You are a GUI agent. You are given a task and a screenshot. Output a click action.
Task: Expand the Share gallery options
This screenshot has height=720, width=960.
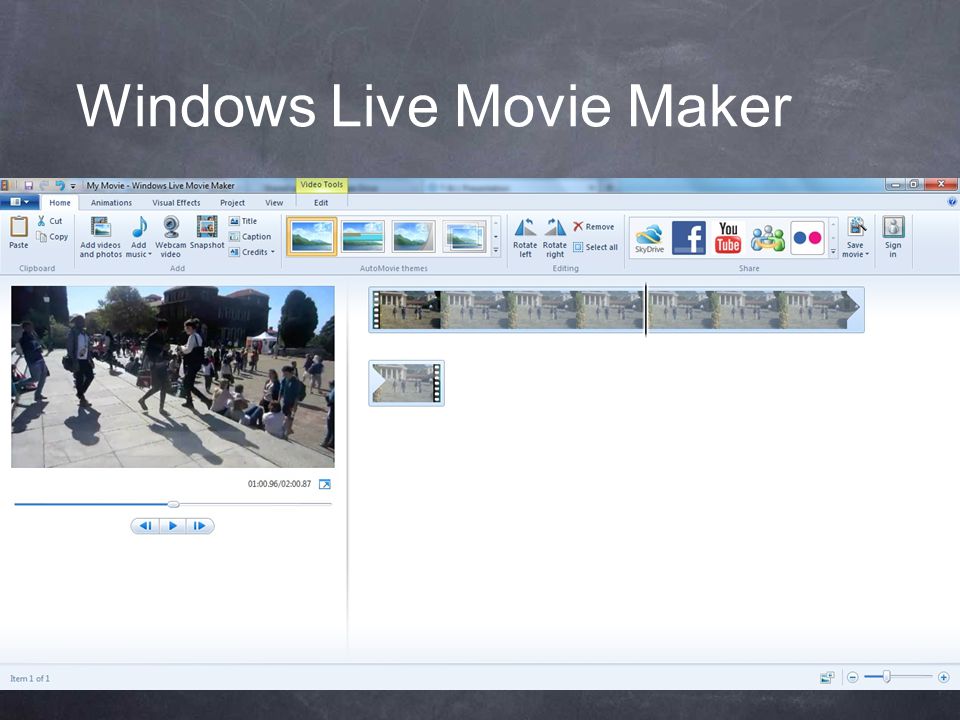pyautogui.click(x=833, y=251)
